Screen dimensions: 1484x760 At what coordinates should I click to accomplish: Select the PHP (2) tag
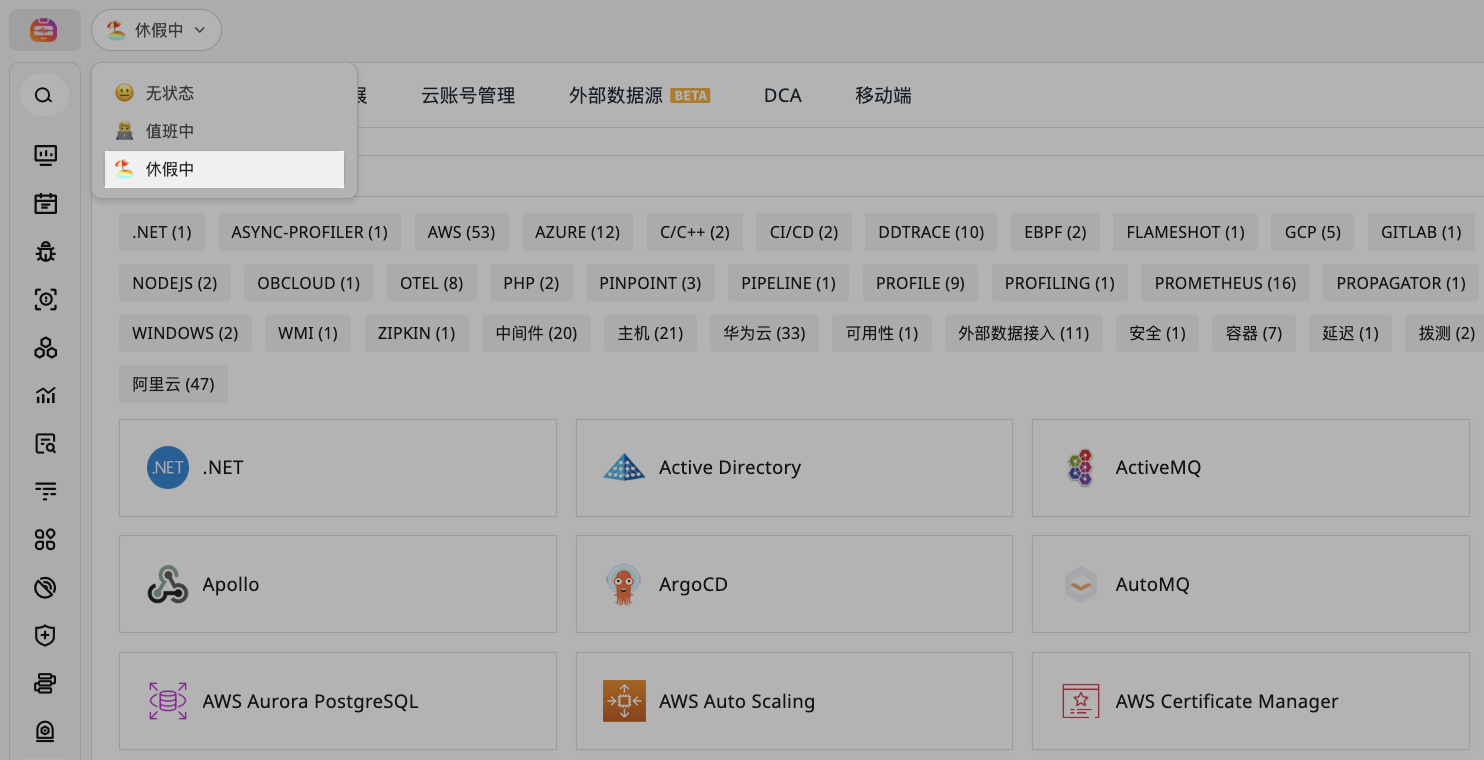(531, 283)
